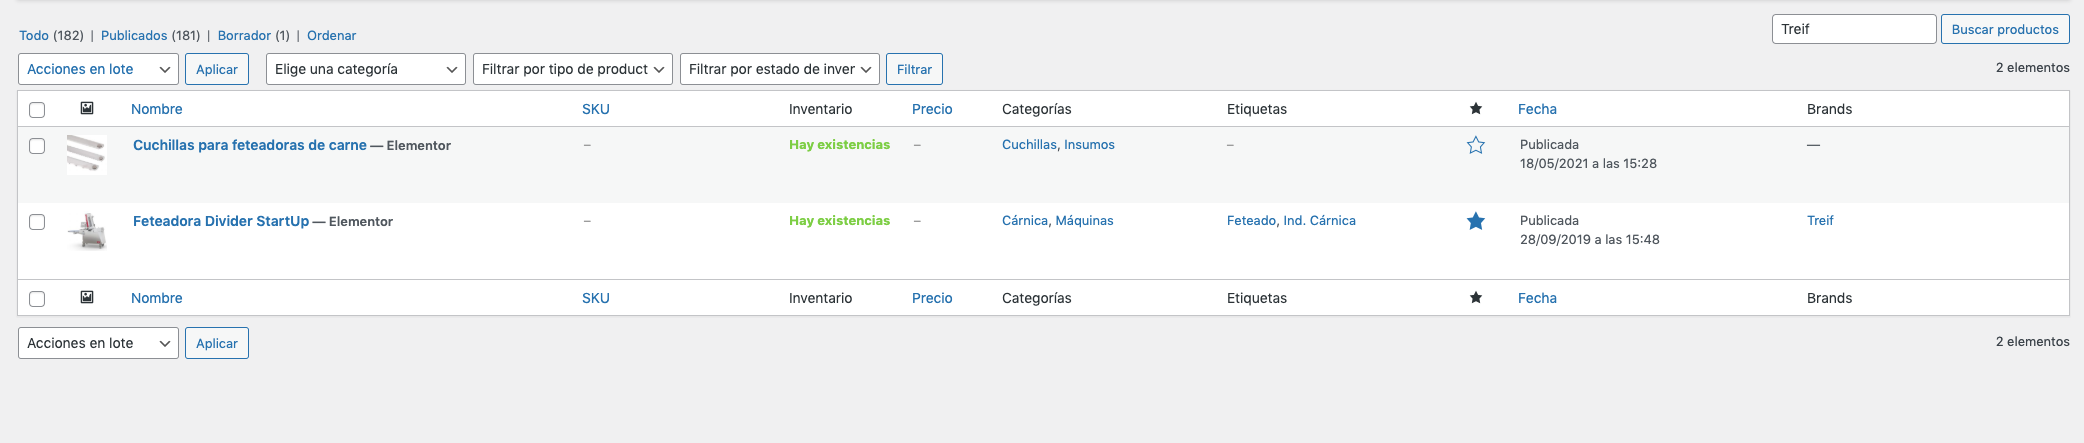Click the image column icon in footer
Image resolution: width=2084 pixels, height=443 pixels.
point(87,298)
